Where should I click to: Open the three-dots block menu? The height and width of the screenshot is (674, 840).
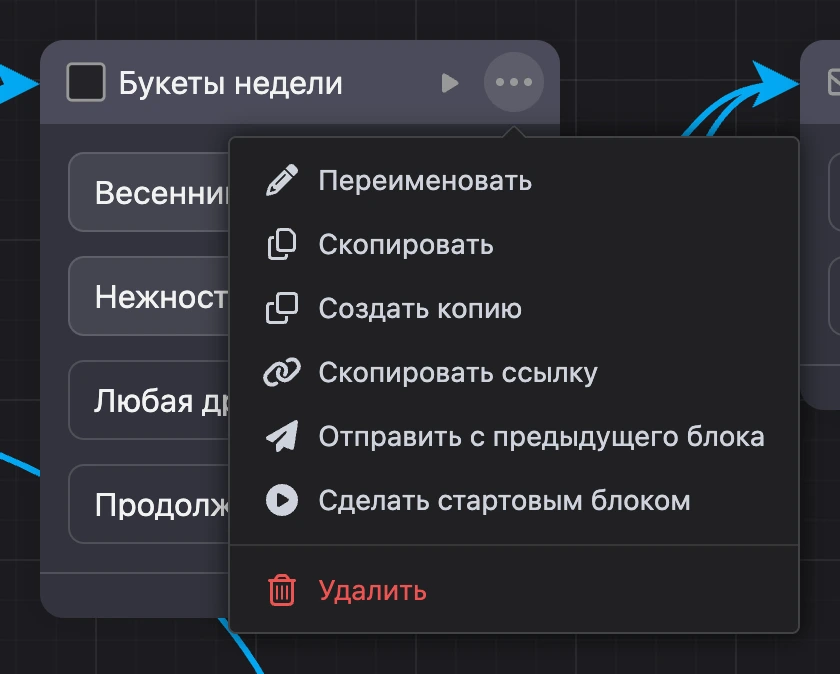pos(514,82)
